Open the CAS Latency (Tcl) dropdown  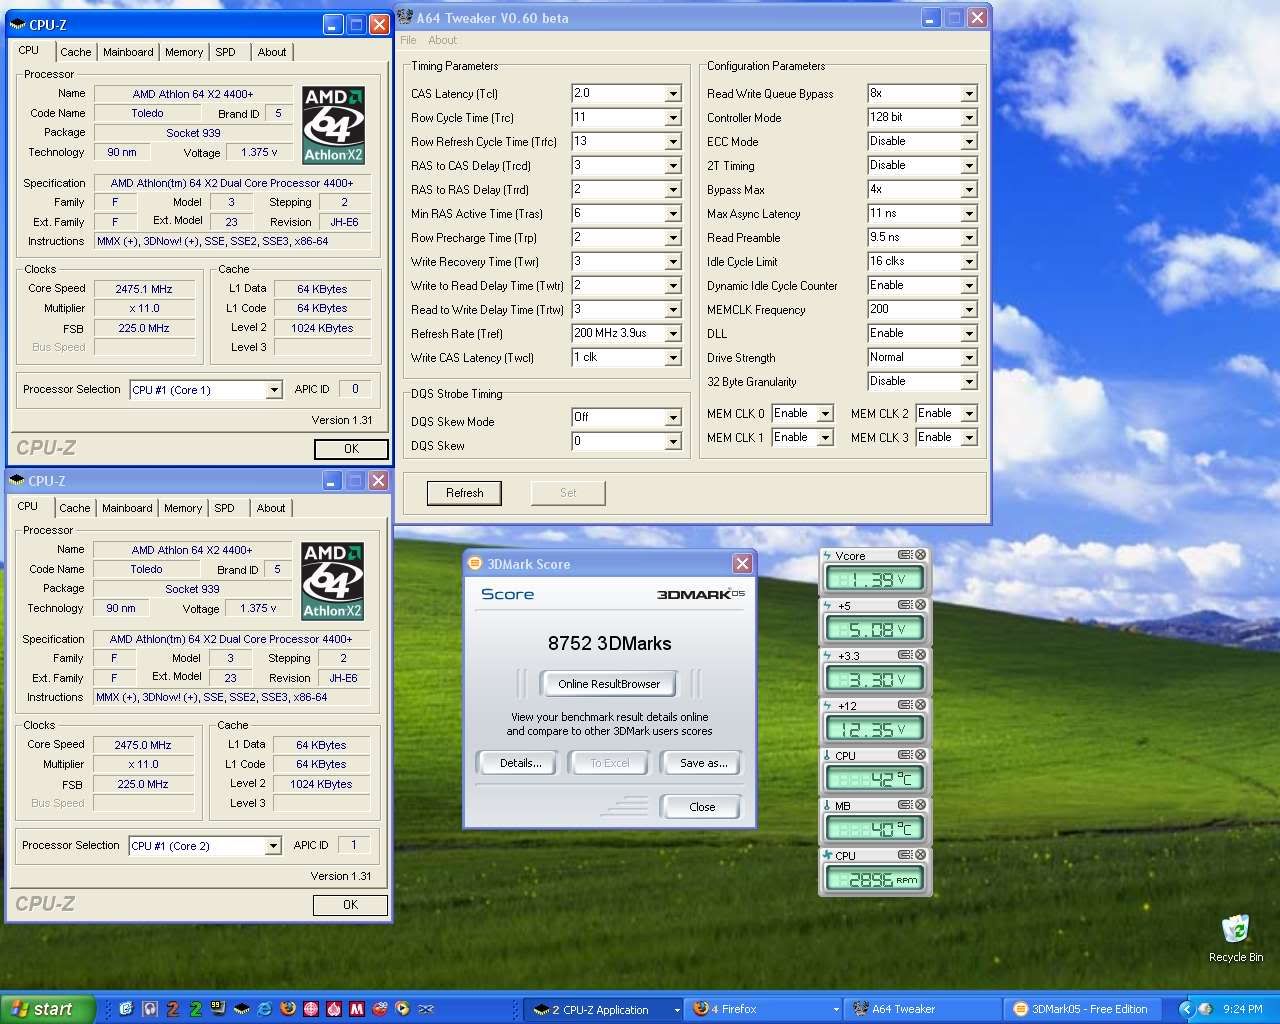673,94
